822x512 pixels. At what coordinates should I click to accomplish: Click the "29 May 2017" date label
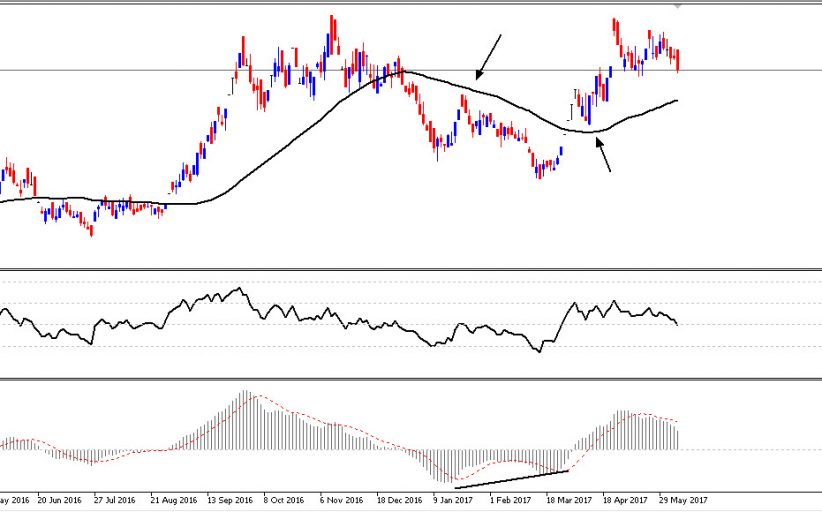683,500
